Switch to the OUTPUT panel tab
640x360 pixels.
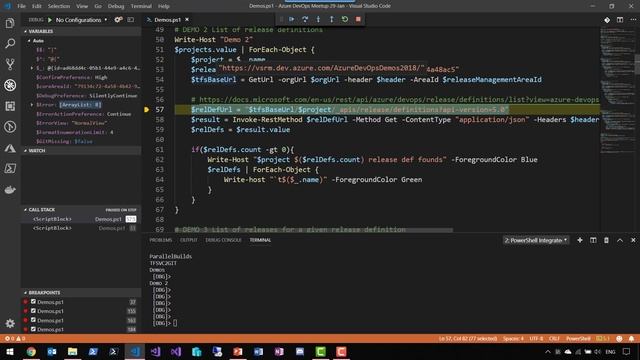pos(189,240)
